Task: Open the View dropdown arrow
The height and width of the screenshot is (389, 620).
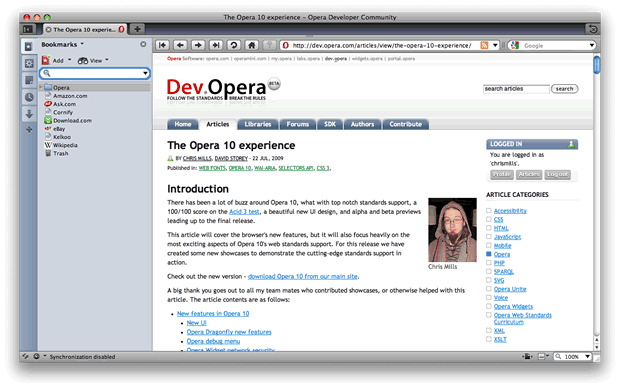Action: [x=107, y=60]
